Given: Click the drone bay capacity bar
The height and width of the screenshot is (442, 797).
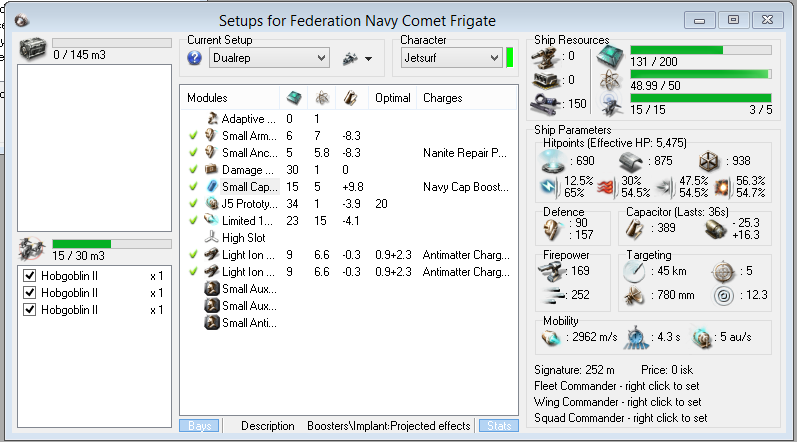Looking at the screenshot, I should pos(112,244).
